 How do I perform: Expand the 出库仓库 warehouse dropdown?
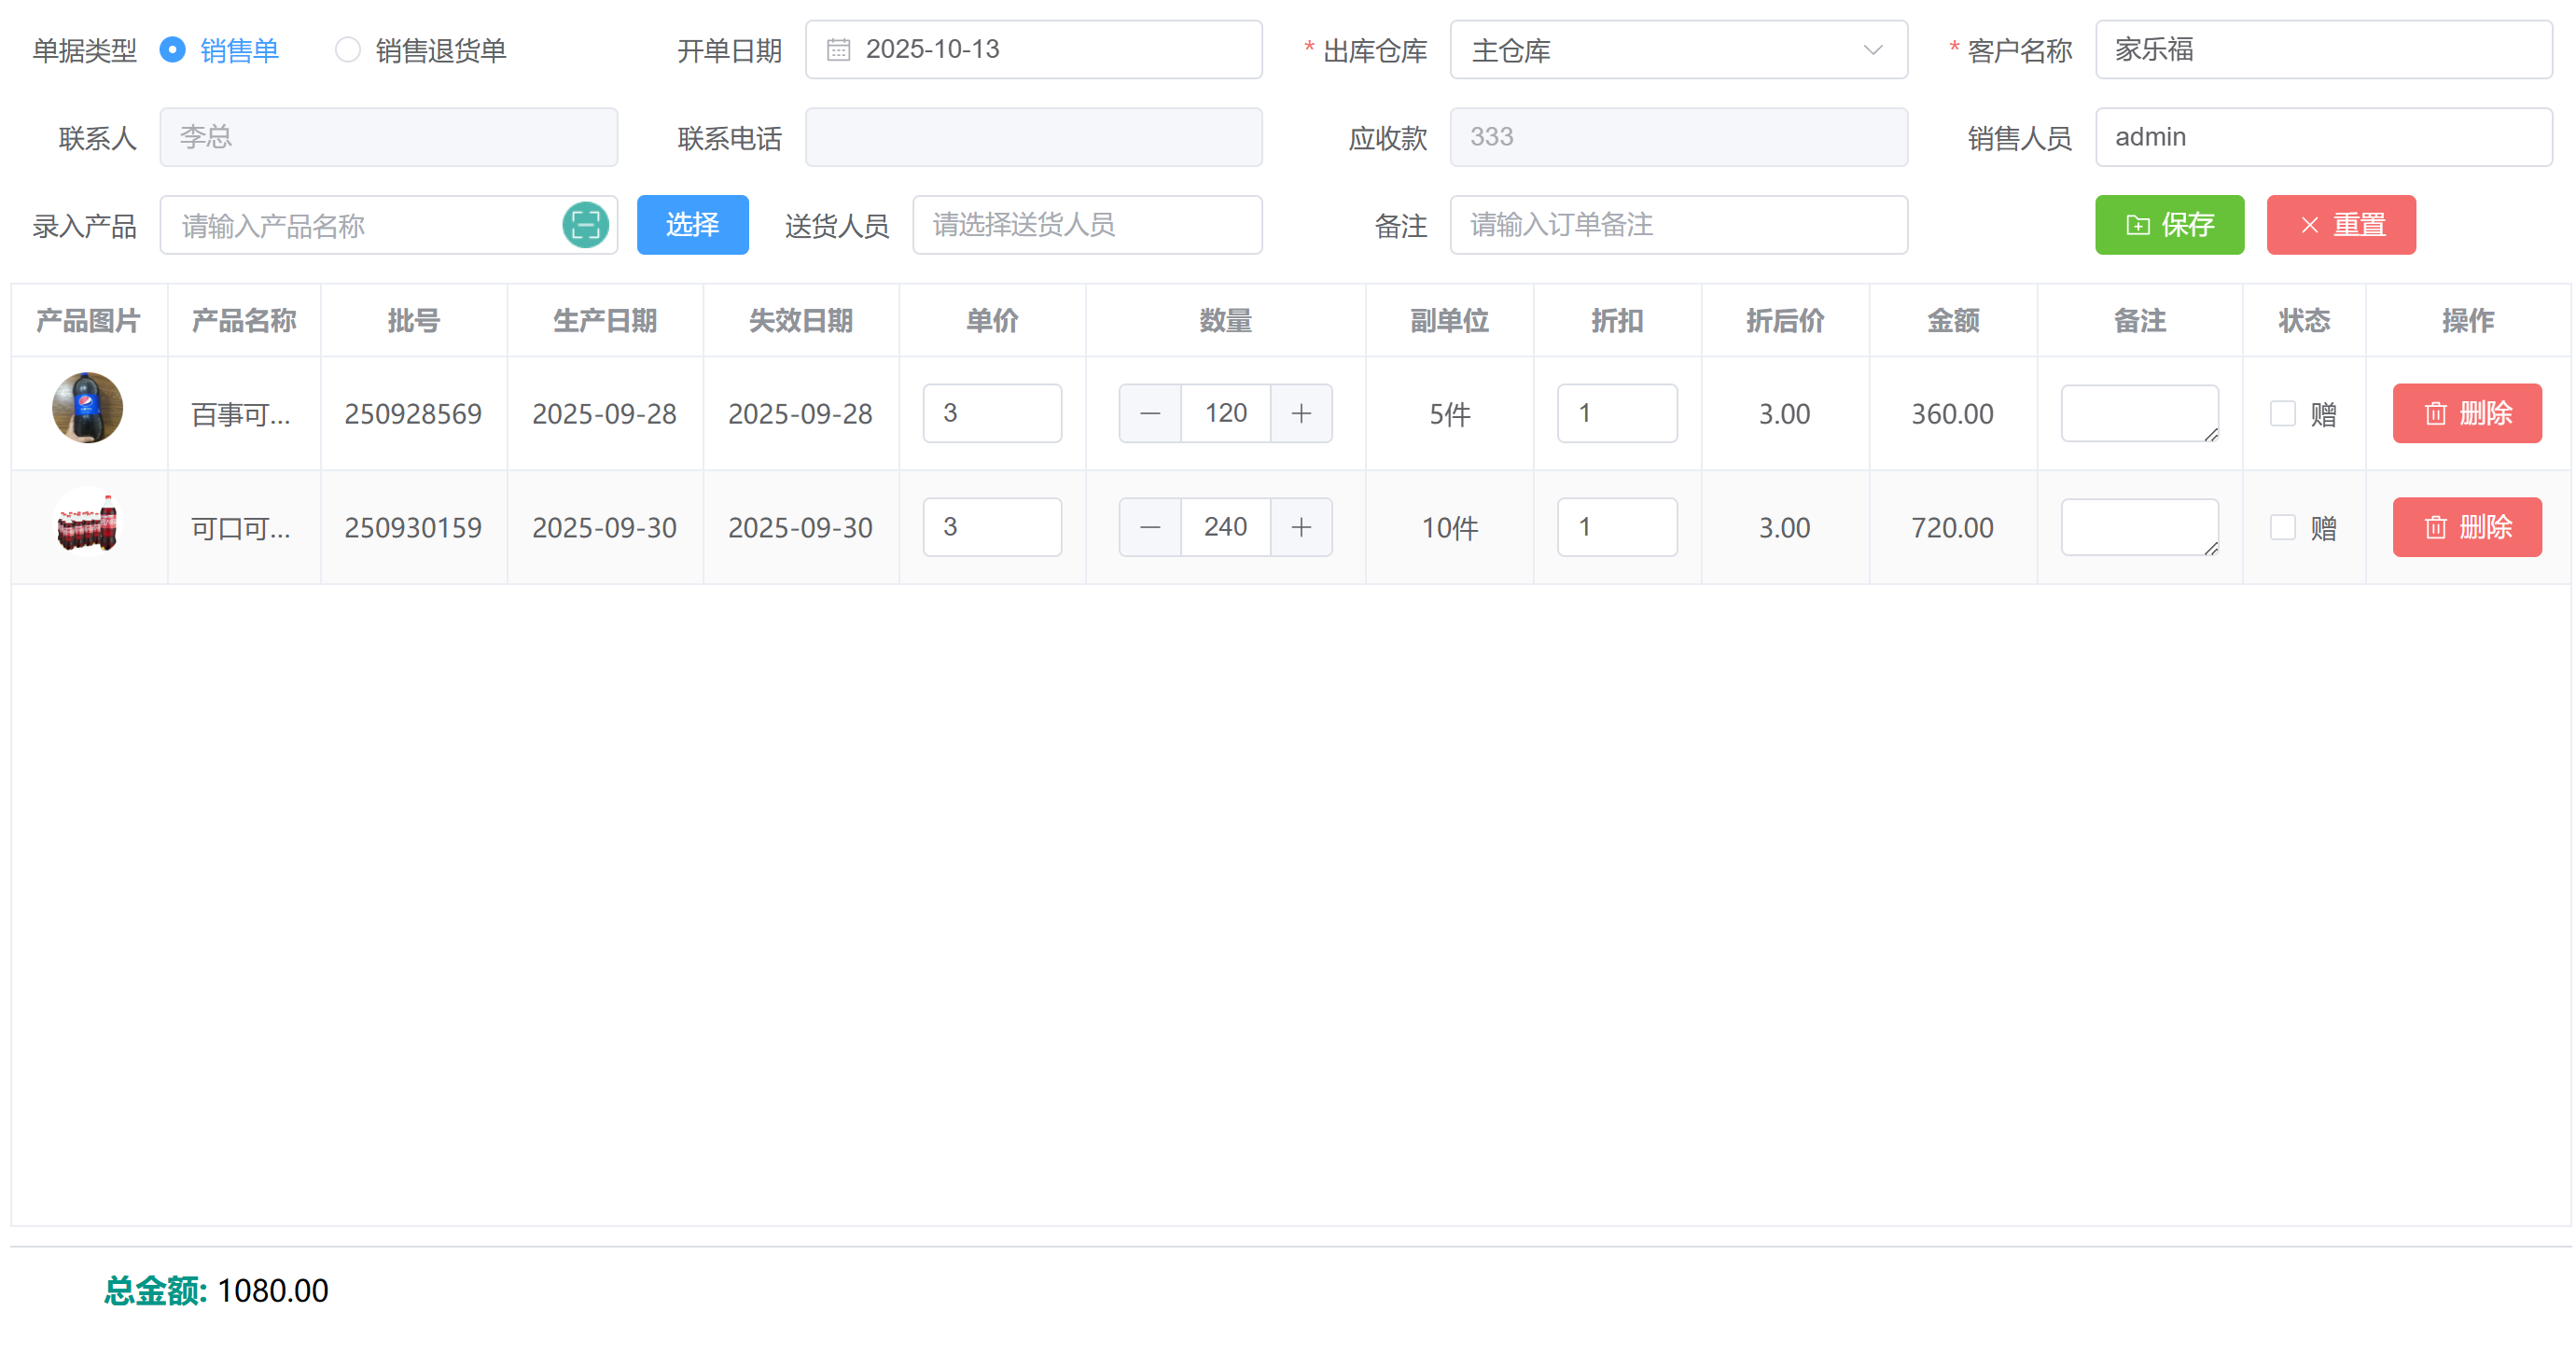tap(1678, 49)
